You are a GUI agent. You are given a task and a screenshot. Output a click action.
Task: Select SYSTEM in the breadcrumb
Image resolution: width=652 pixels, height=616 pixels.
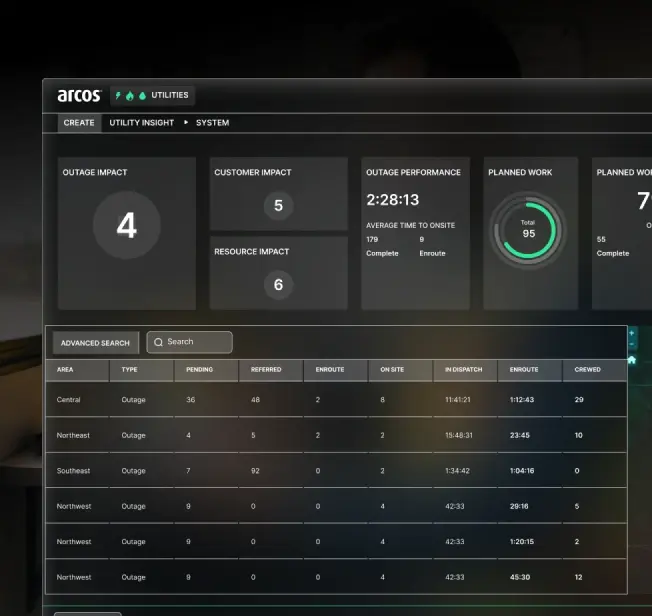click(x=212, y=123)
